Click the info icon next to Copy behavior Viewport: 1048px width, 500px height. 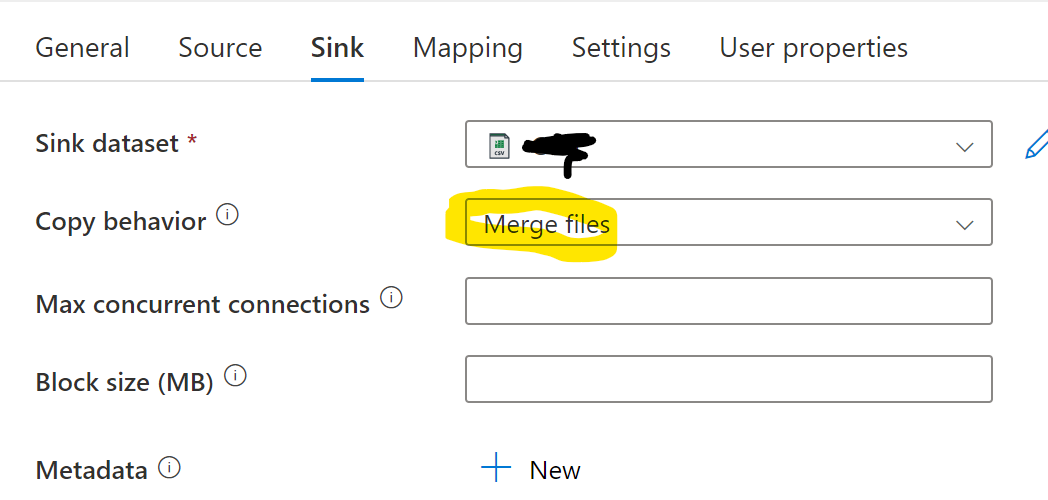pyautogui.click(x=228, y=215)
